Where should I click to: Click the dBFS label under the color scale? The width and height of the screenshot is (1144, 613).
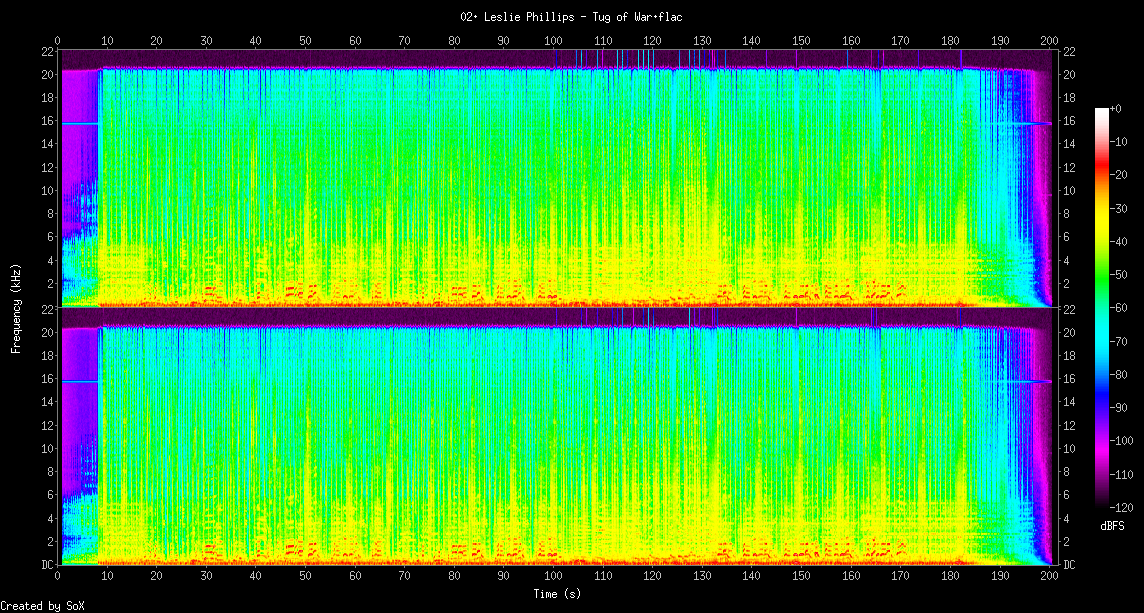pyautogui.click(x=1113, y=526)
